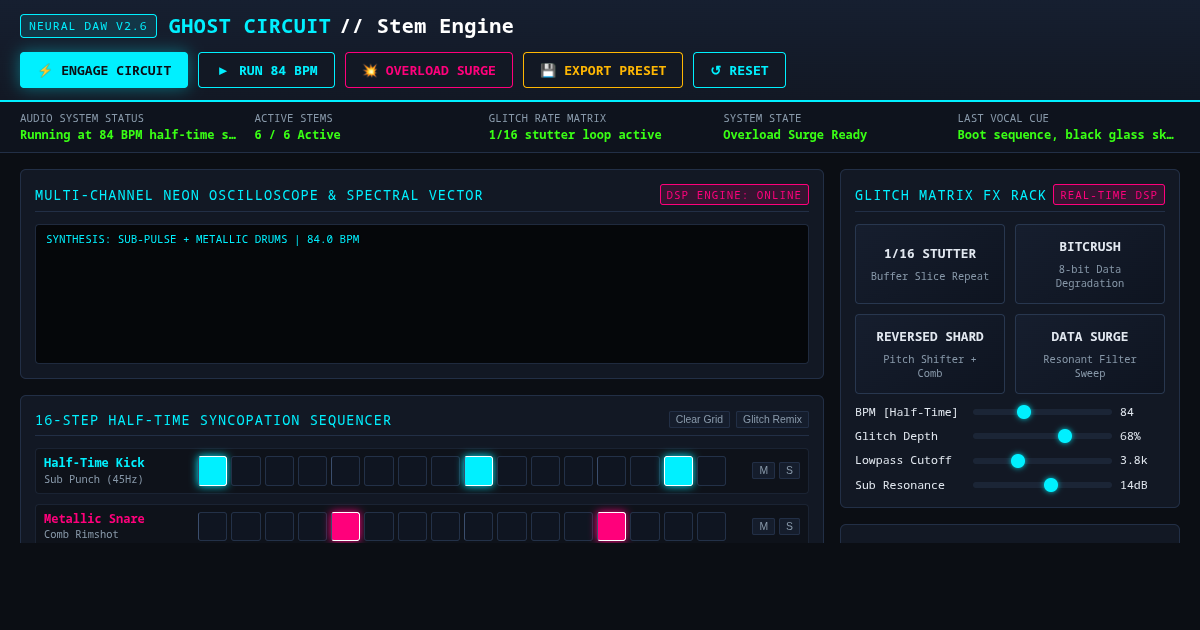Start playback via Run 84 BPM label

tap(278, 70)
